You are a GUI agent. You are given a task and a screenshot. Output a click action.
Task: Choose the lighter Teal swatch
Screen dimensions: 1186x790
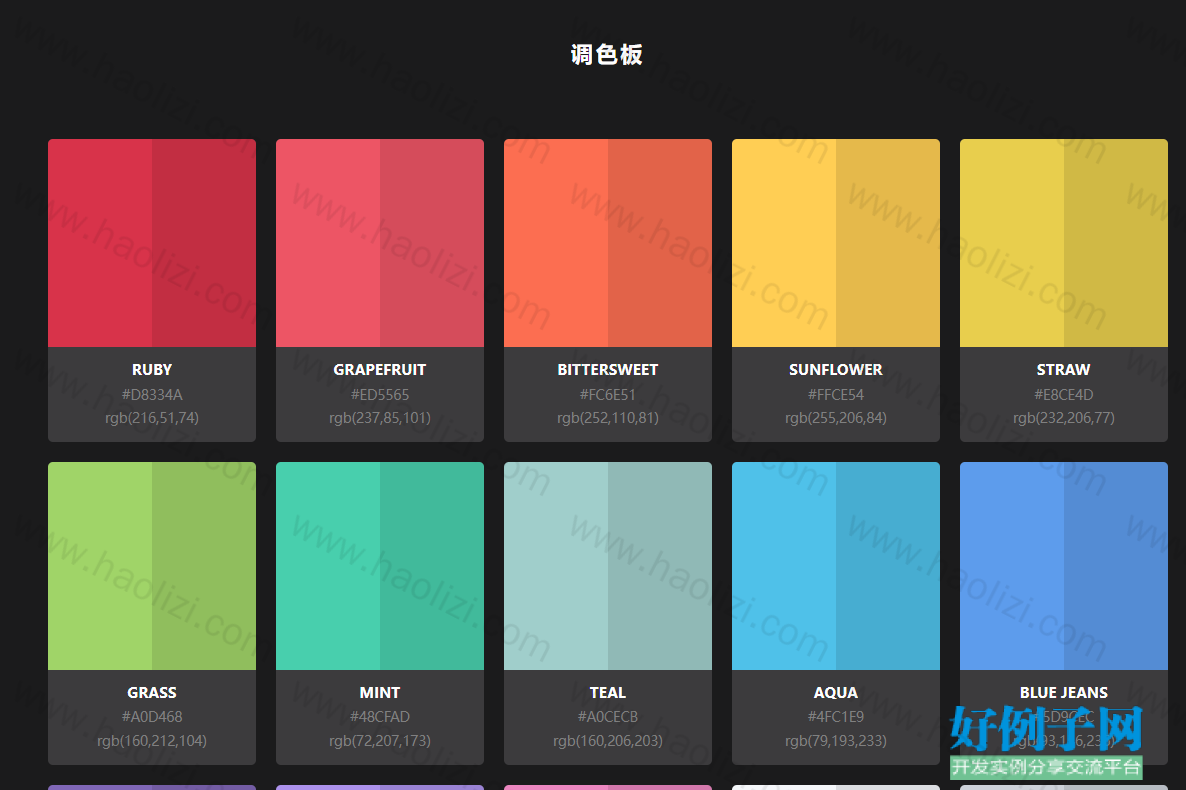[556, 566]
